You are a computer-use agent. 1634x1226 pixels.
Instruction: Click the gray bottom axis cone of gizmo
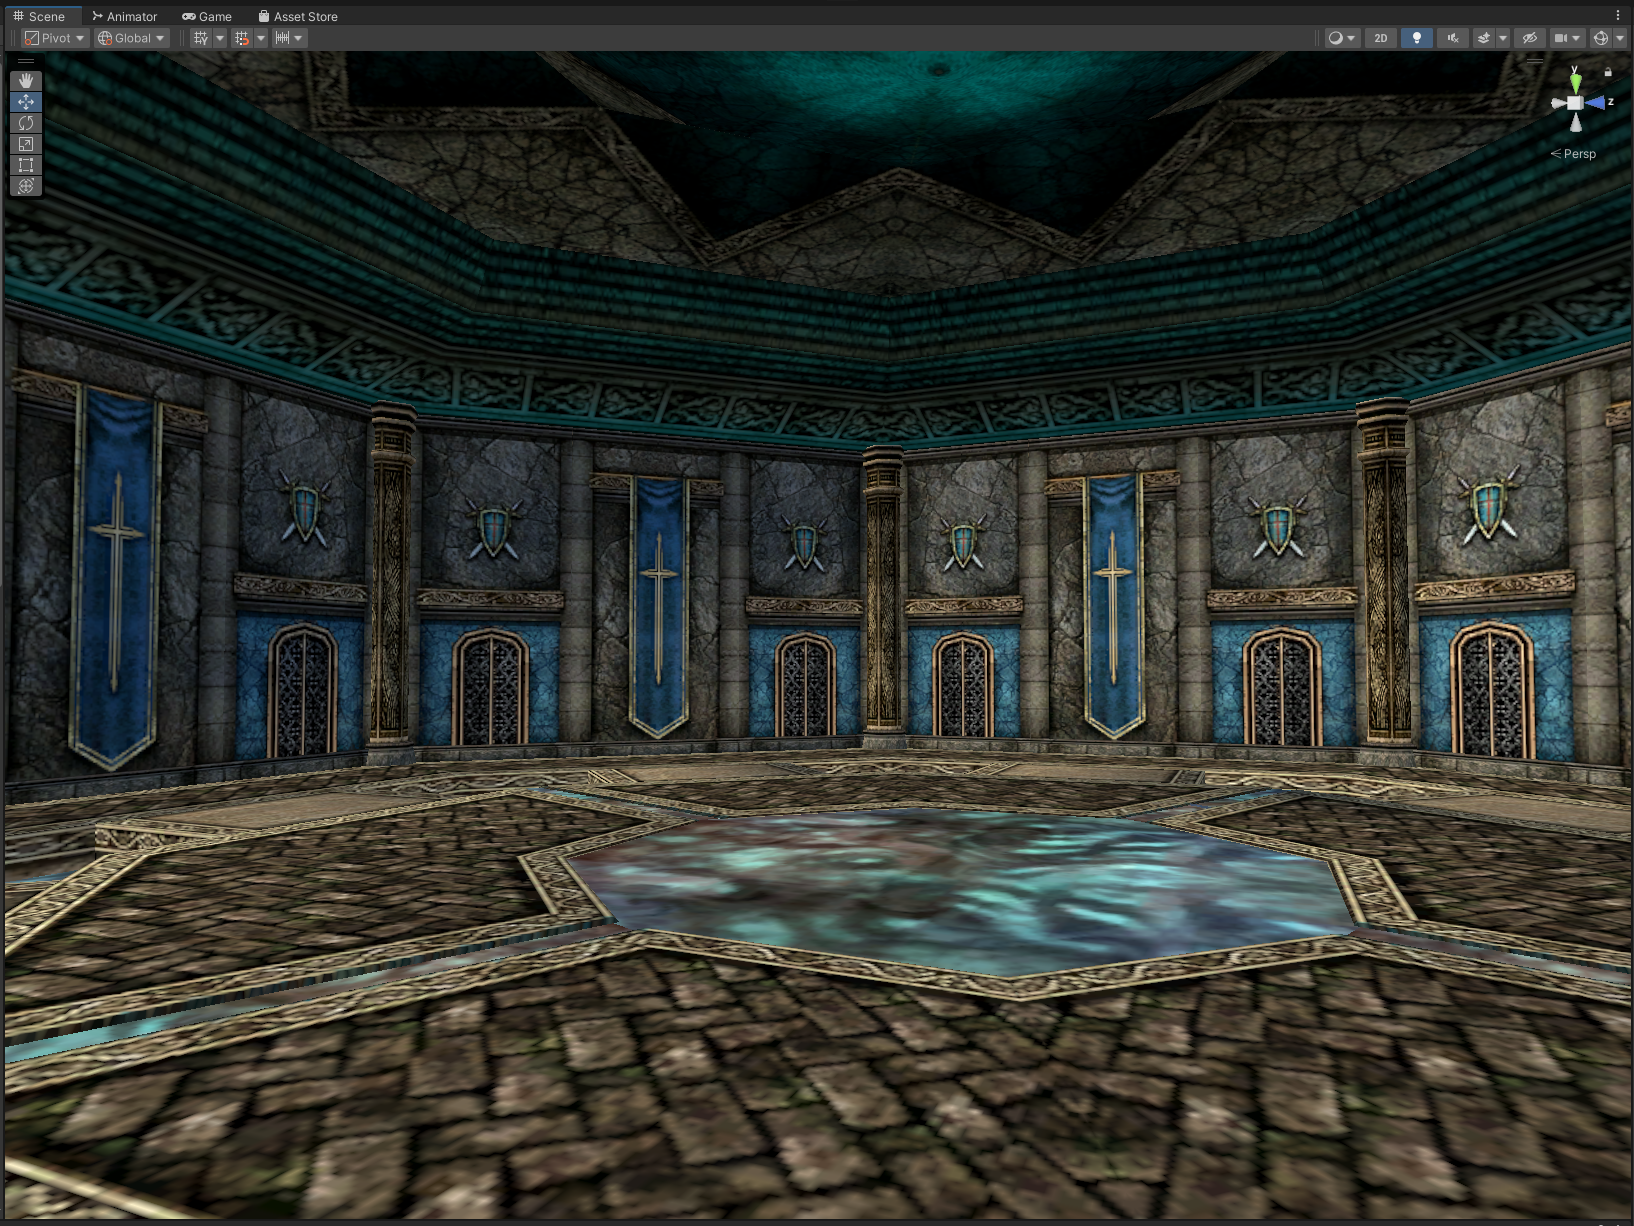(x=1576, y=123)
